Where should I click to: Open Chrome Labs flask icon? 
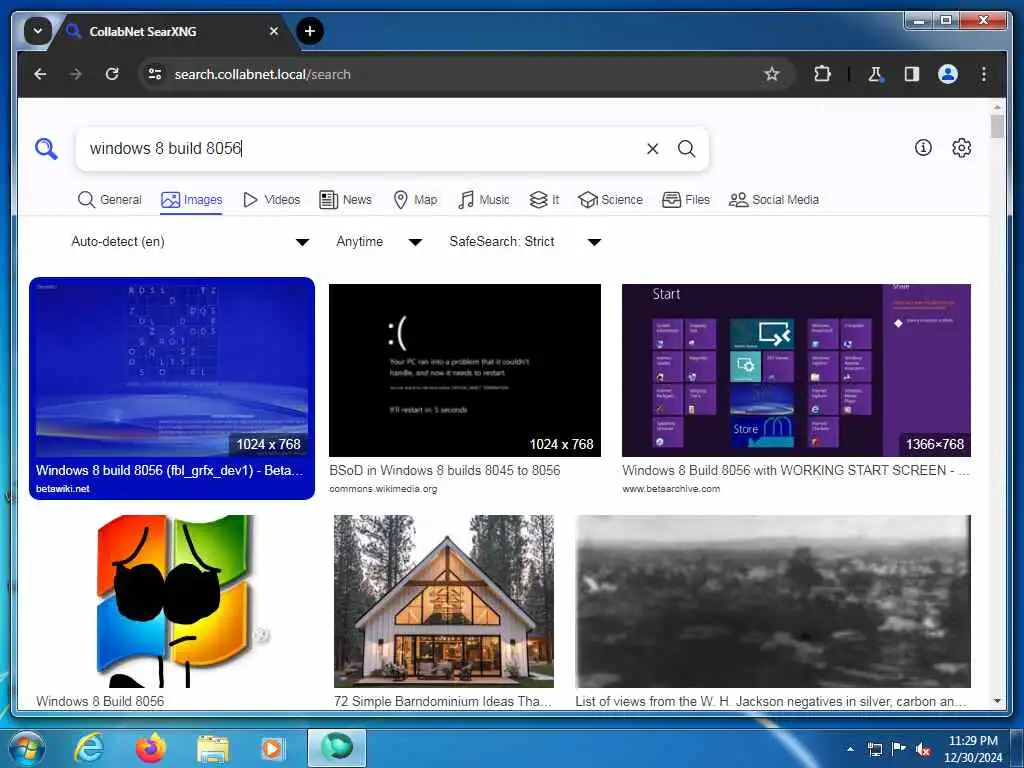coord(875,74)
